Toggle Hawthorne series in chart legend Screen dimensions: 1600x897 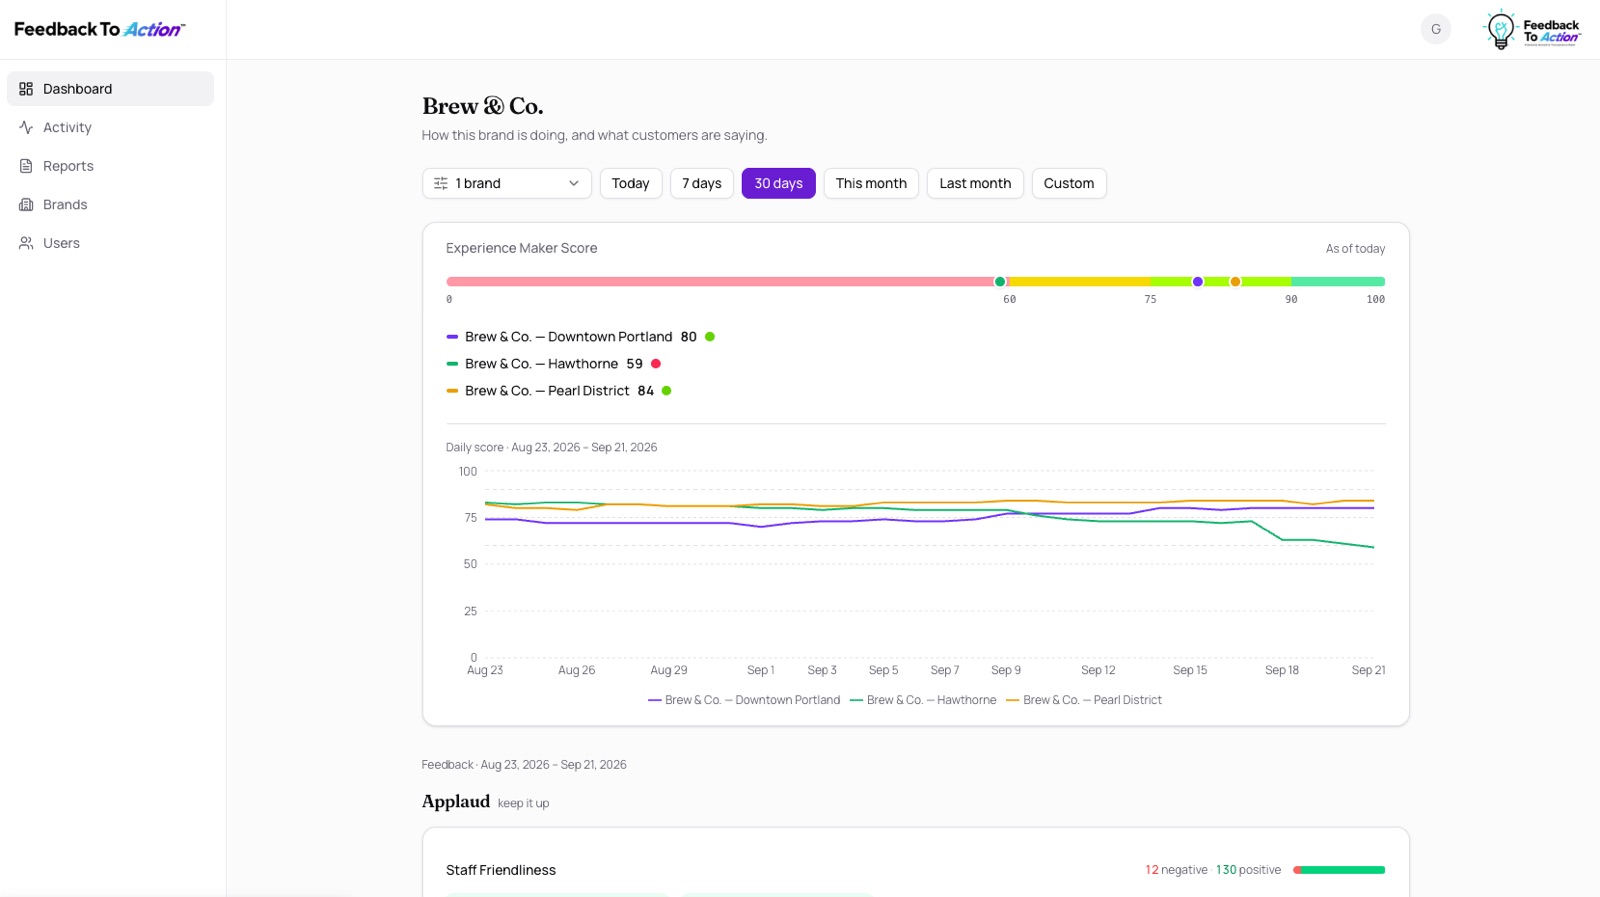923,700
